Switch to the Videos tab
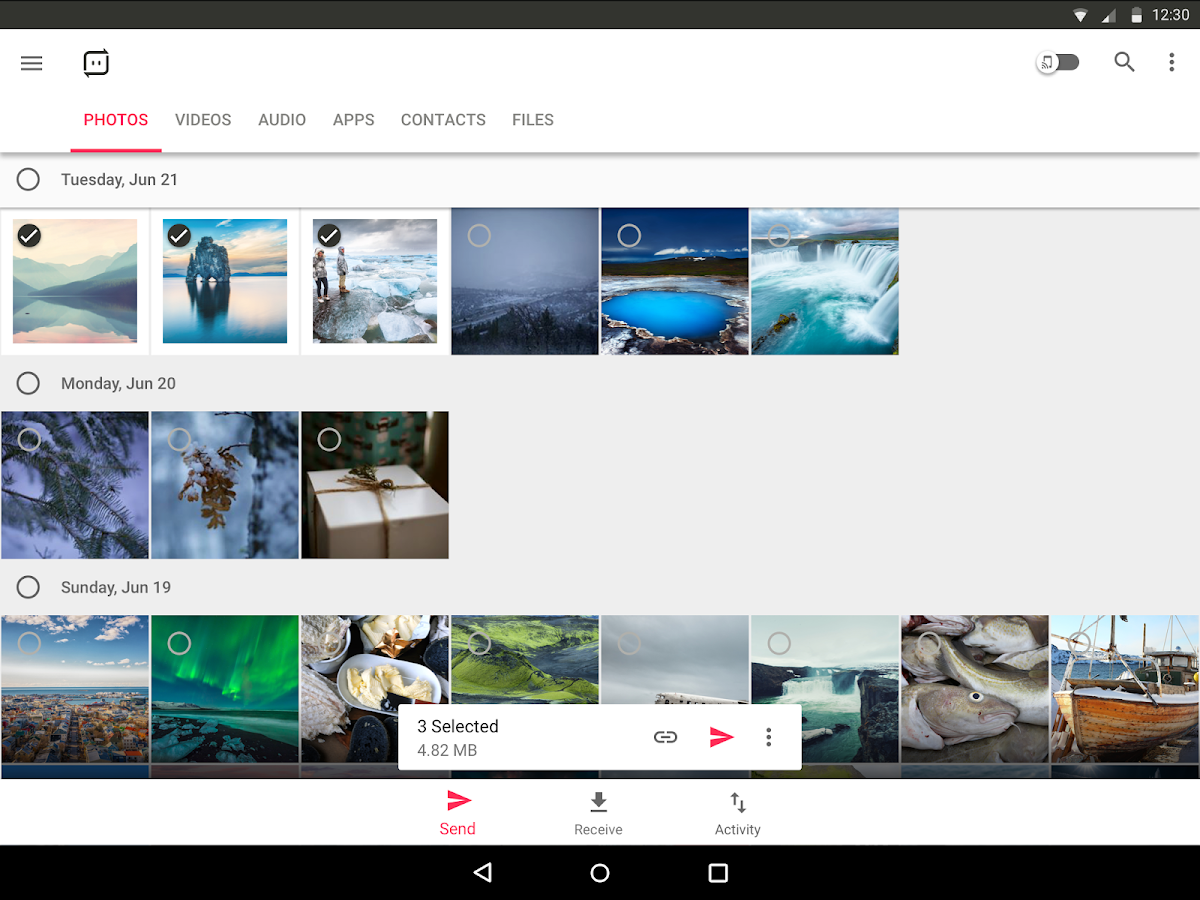Viewport: 1200px width, 900px height. pyautogui.click(x=203, y=120)
